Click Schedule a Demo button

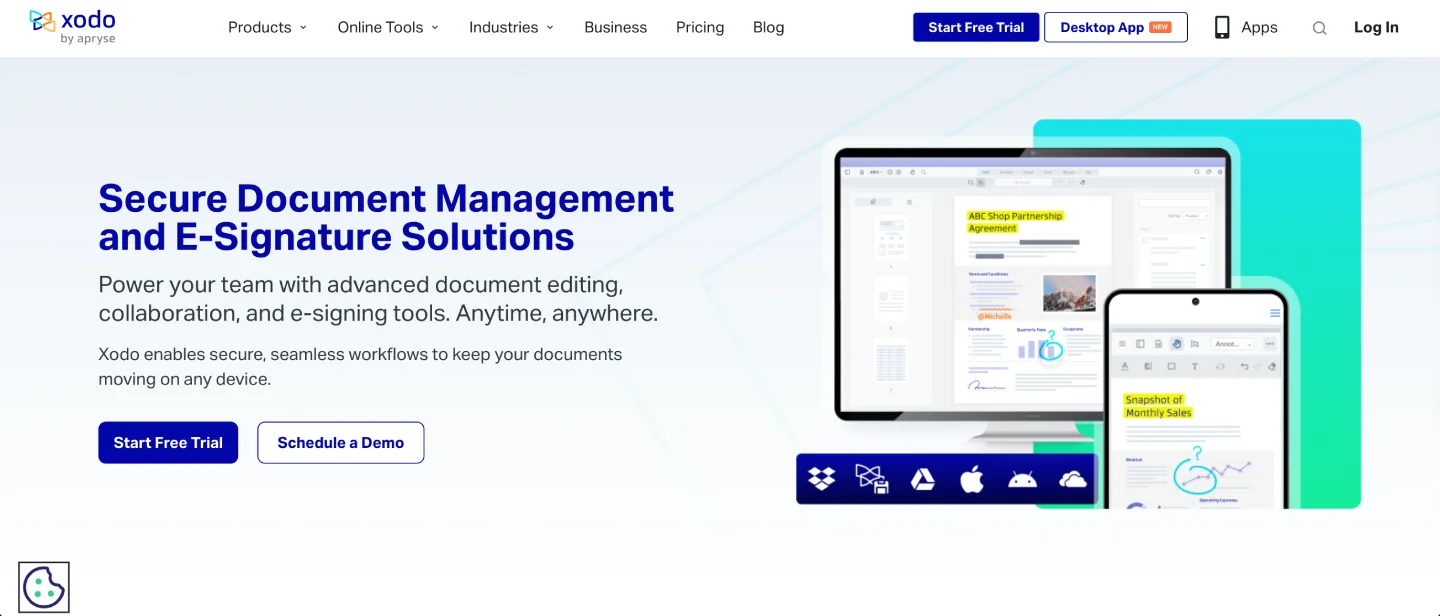pyautogui.click(x=341, y=442)
